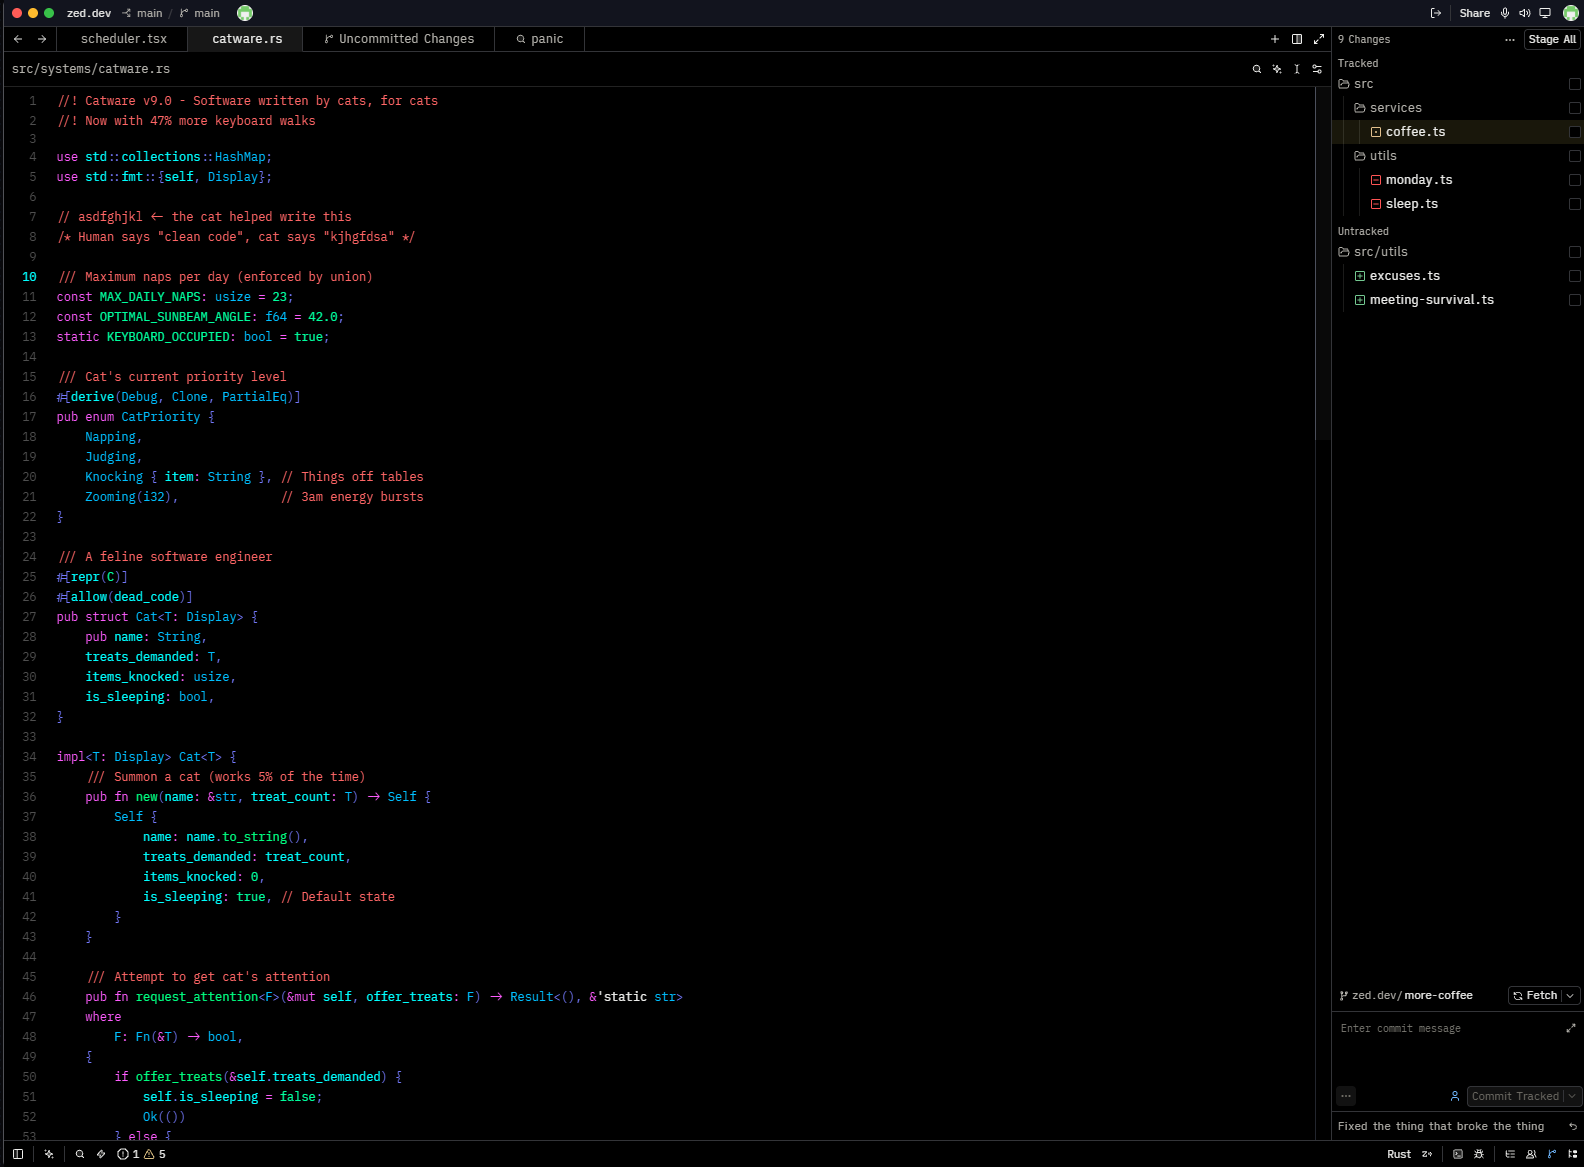The width and height of the screenshot is (1584, 1167).
Task: Toggle the text selection cursor tool in the editor toolbar
Action: 1297,69
